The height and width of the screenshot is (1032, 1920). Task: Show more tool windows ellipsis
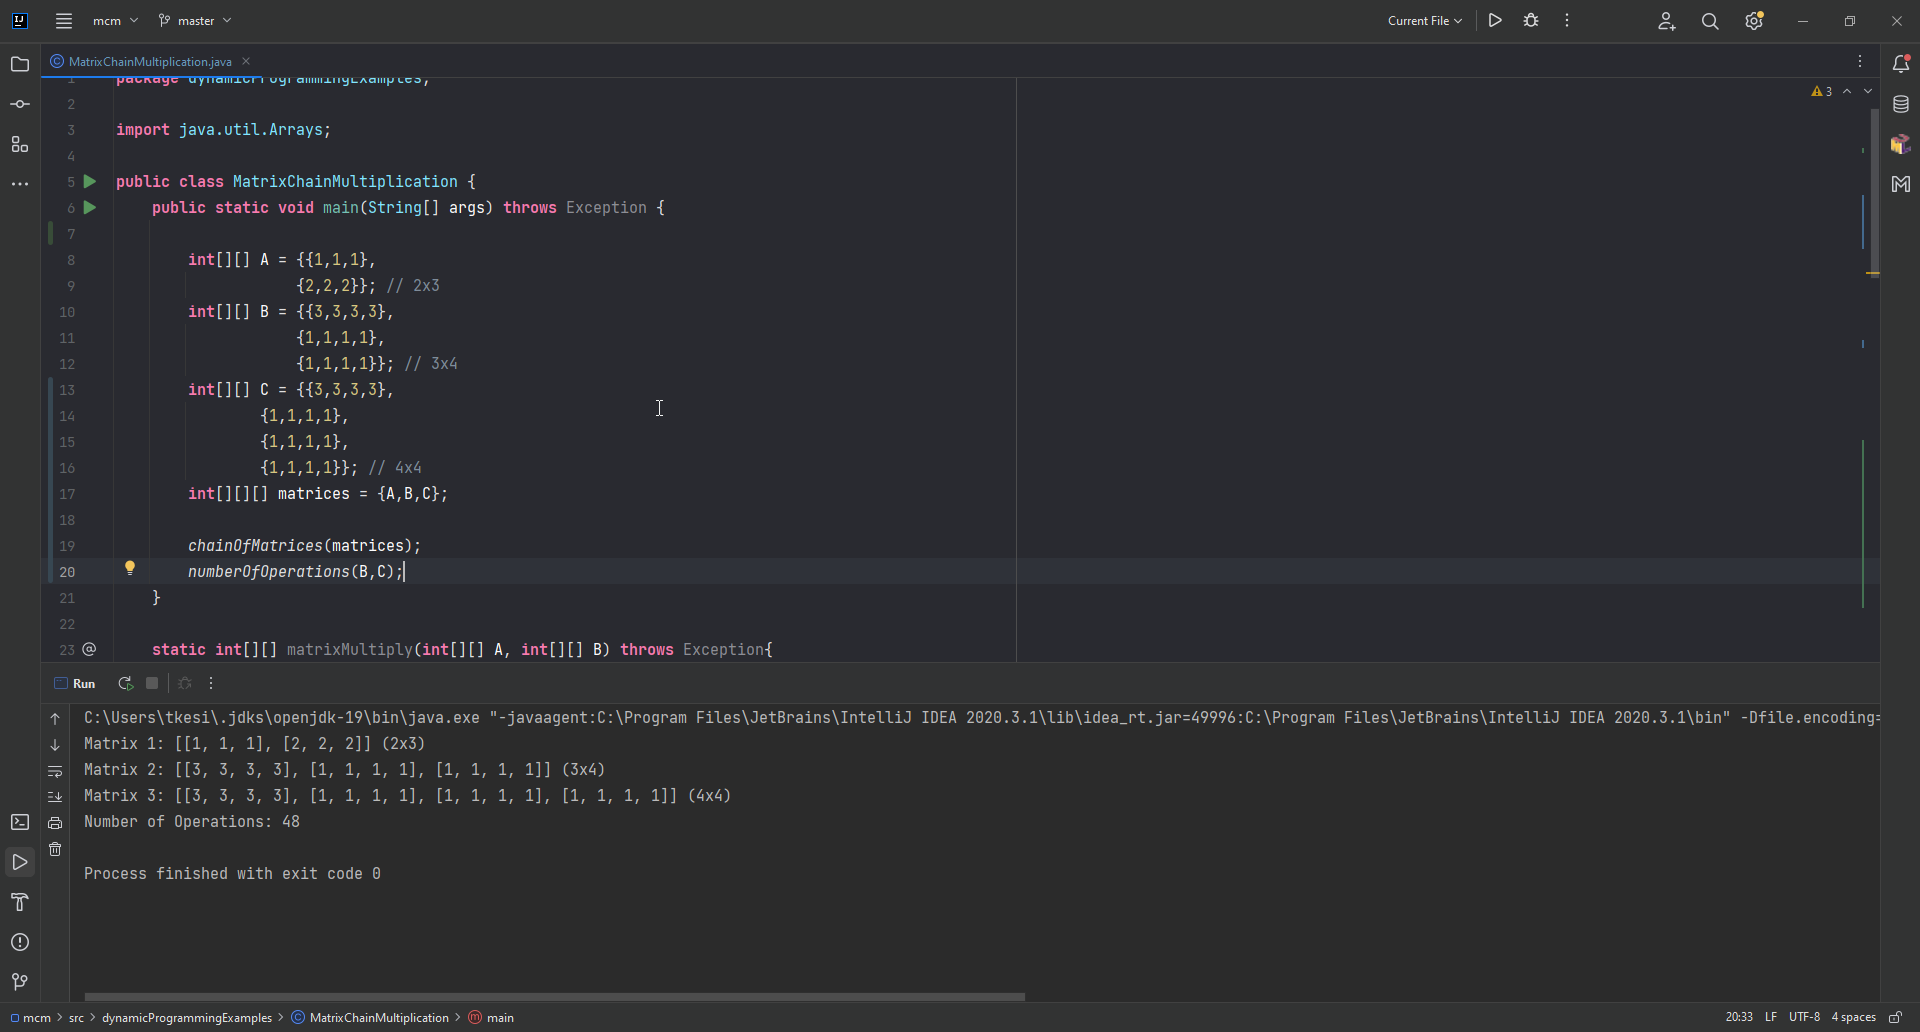pyautogui.click(x=20, y=185)
